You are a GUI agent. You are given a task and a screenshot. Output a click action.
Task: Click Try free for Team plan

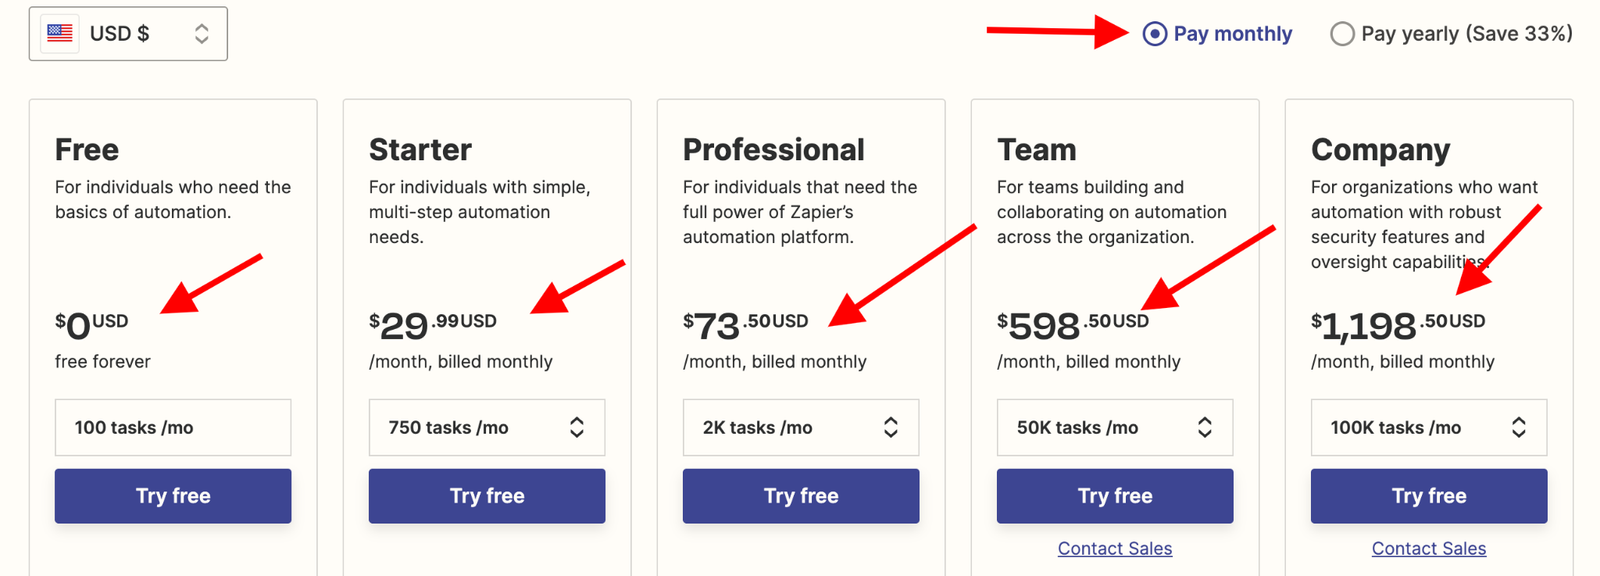click(1115, 496)
